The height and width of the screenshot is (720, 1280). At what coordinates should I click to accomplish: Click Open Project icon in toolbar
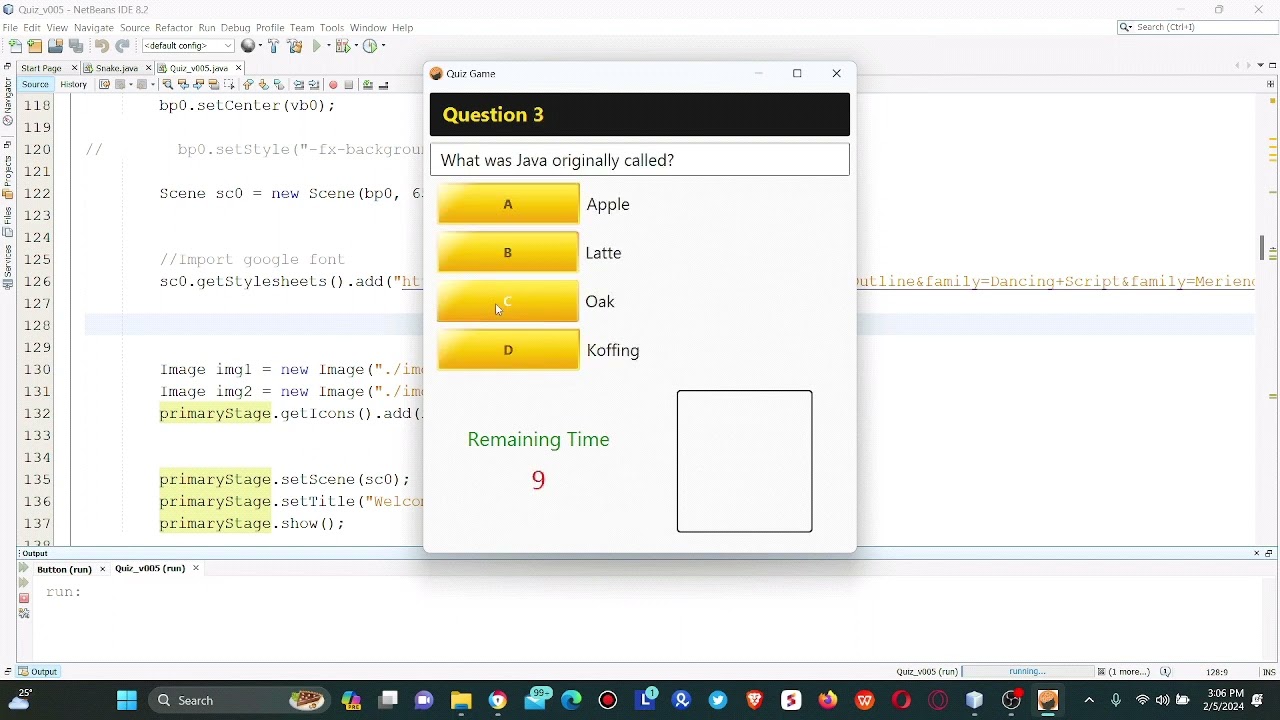pyautogui.click(x=55, y=46)
